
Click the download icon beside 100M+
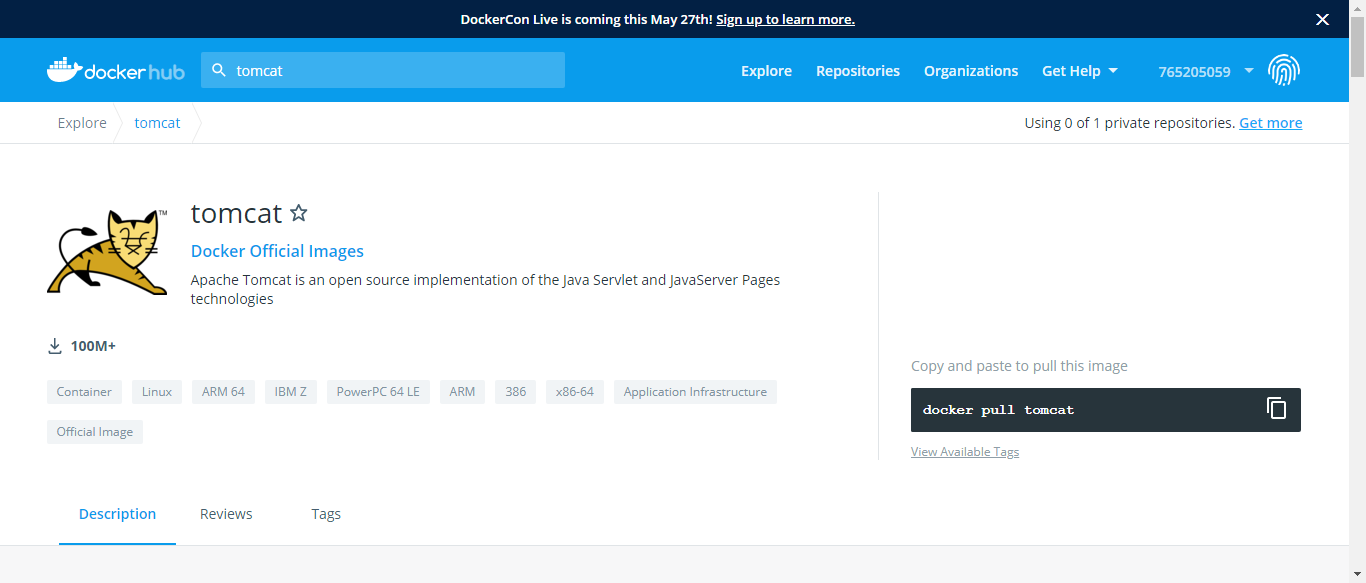pos(54,345)
